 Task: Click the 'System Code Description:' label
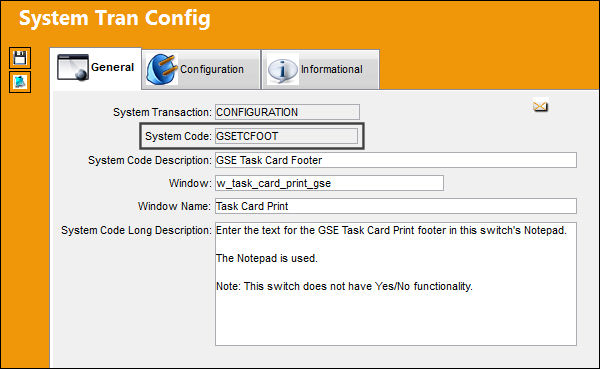point(150,160)
